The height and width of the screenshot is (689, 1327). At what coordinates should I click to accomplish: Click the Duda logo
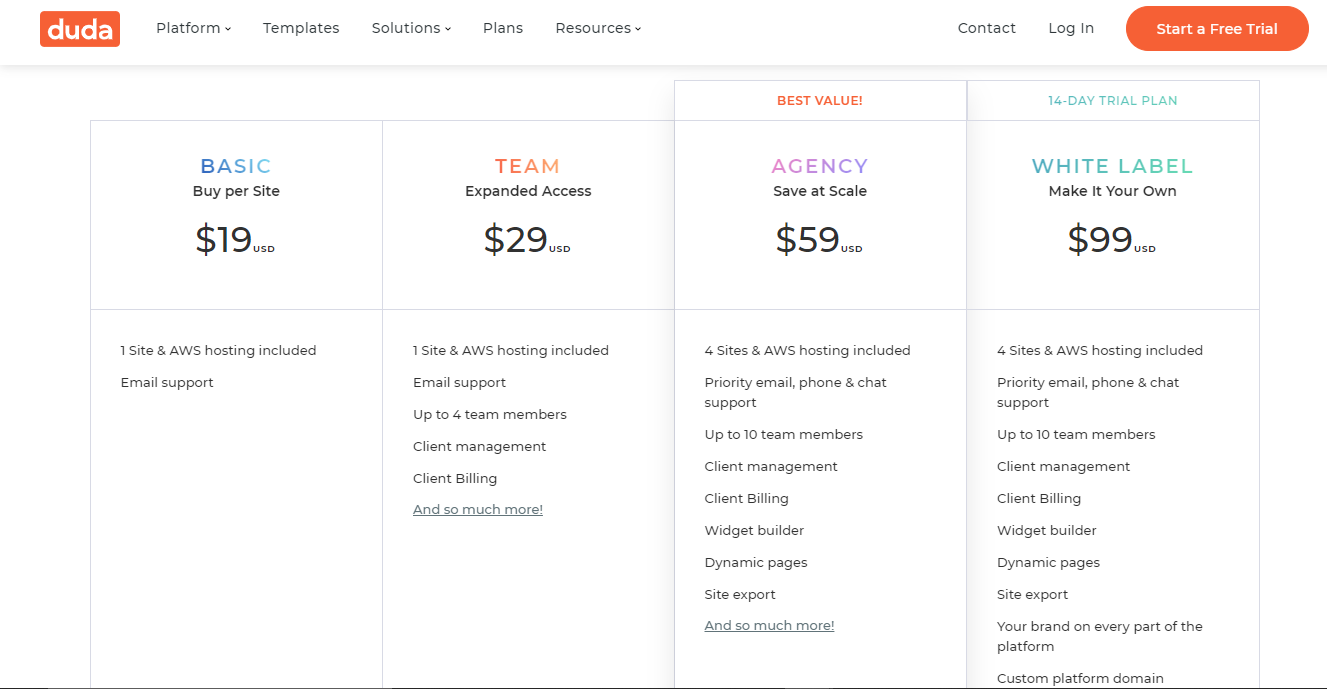[80, 29]
